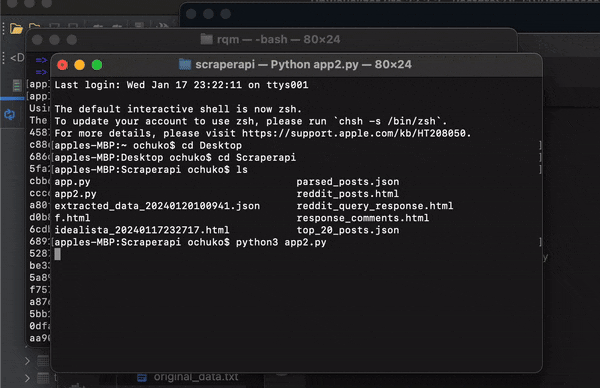This screenshot has width=600, height=388.
Task: Click idealista_20240117232717.html in the listing
Action: (x=142, y=230)
